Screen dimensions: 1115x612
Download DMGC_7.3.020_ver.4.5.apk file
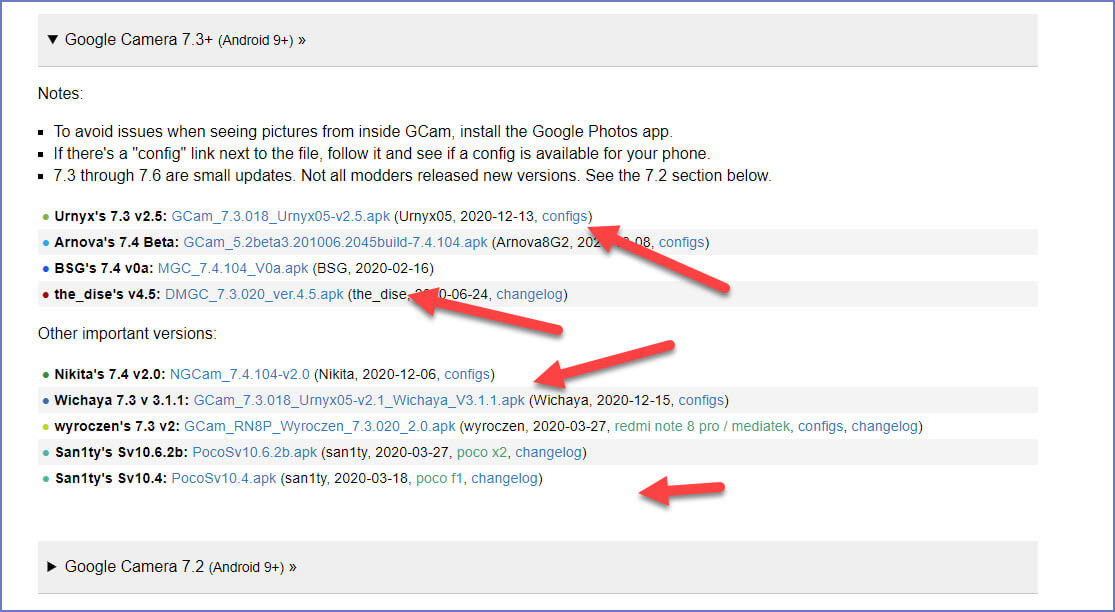click(254, 294)
